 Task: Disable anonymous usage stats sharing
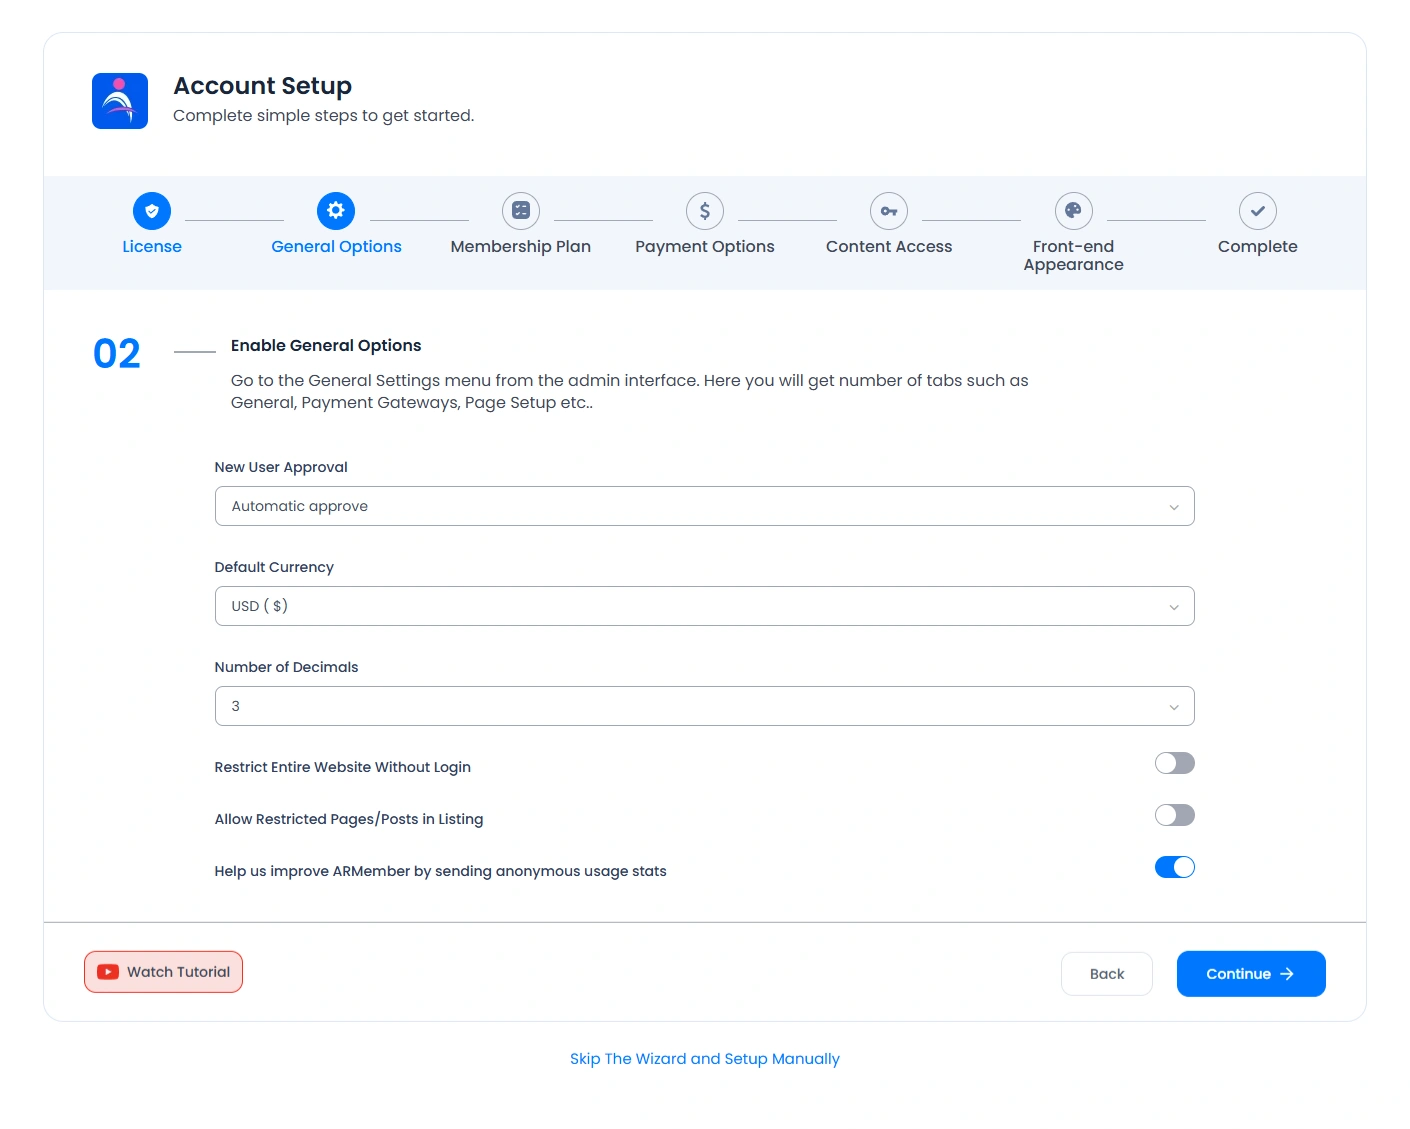[1174, 867]
